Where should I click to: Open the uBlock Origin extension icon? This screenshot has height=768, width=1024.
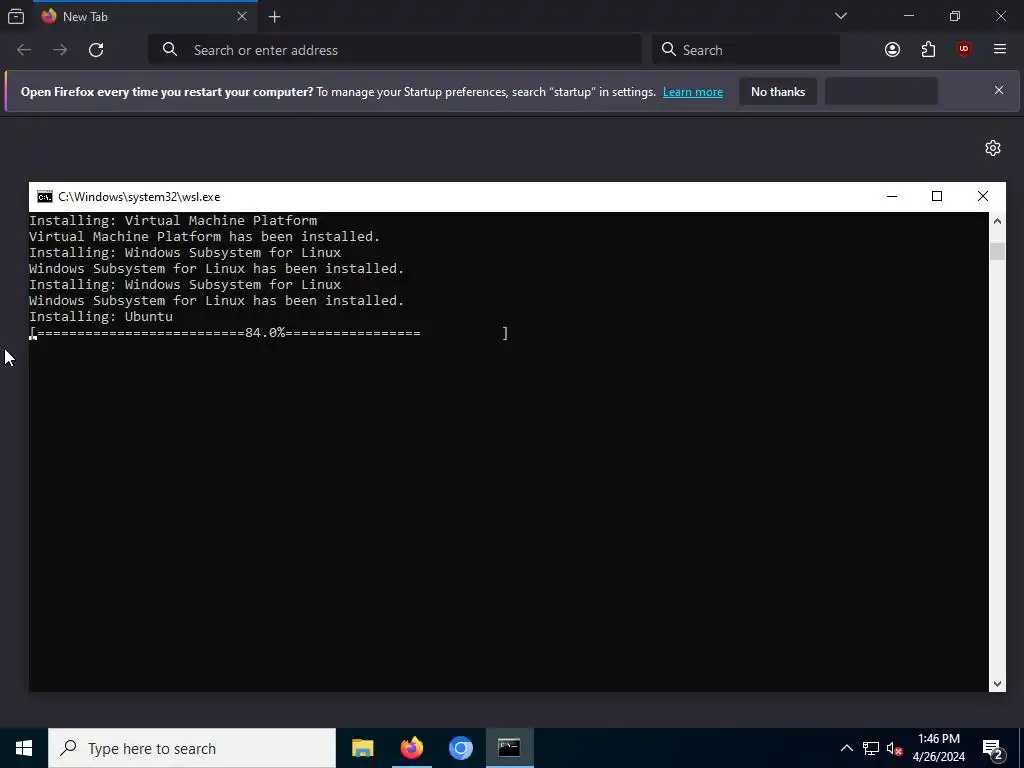[964, 50]
